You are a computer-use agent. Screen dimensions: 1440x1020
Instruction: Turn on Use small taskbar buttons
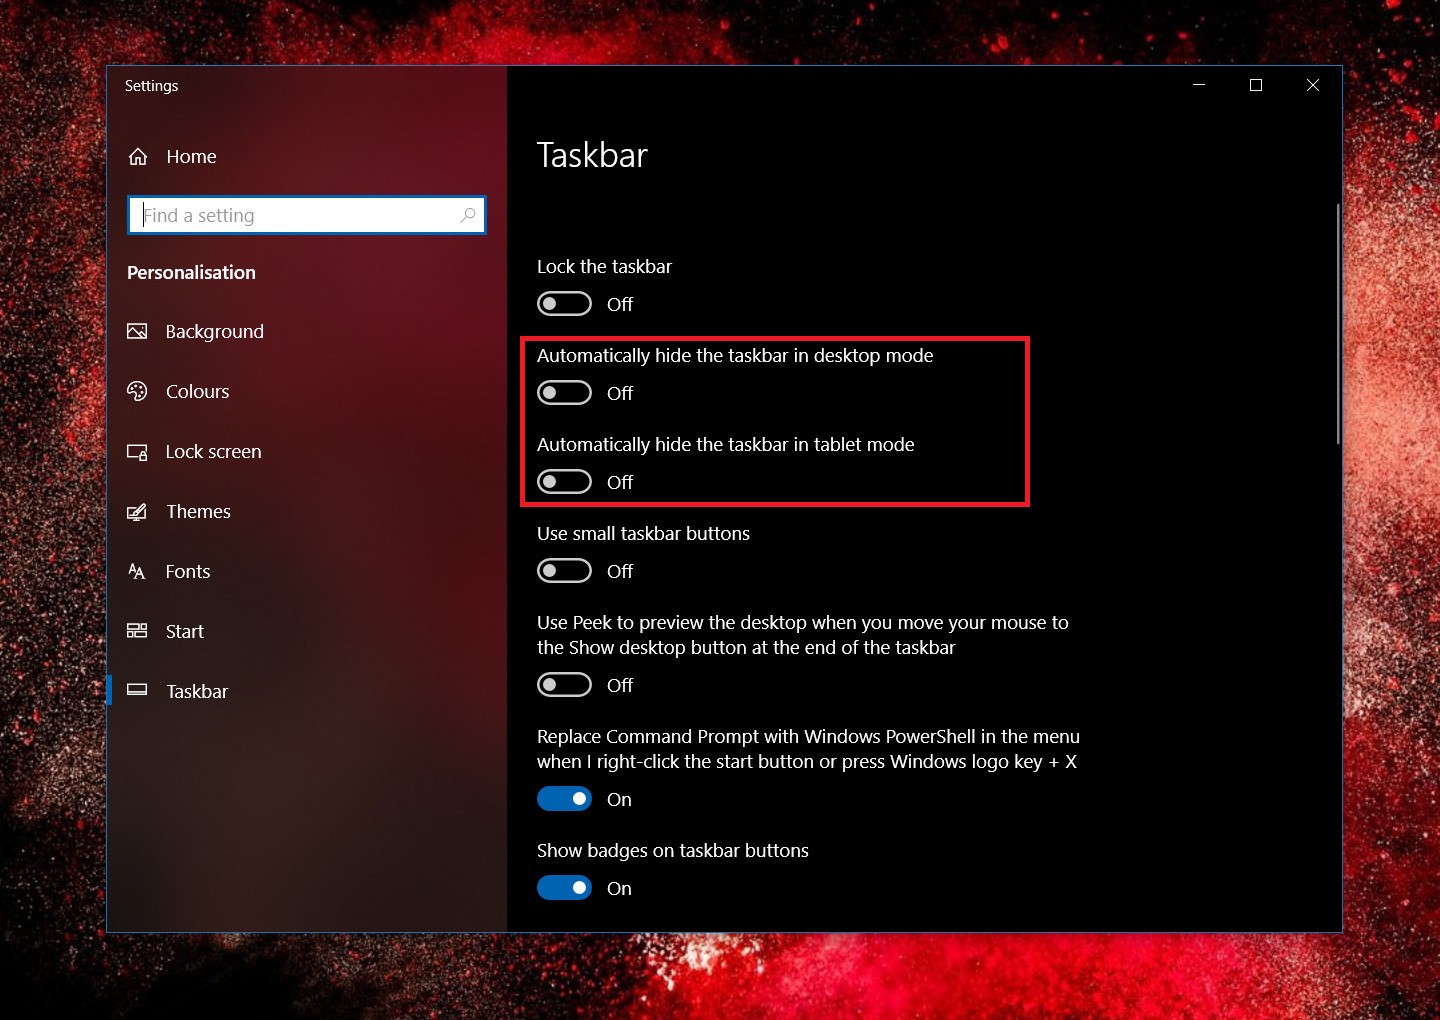point(564,570)
